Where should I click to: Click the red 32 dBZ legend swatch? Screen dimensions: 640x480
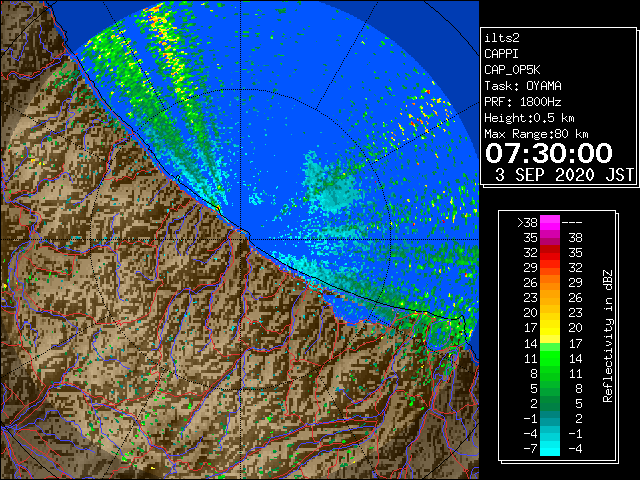(x=550, y=253)
